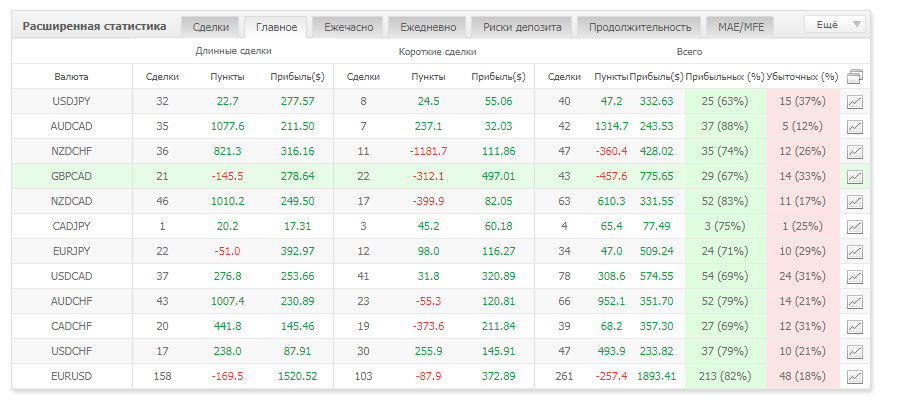Open the Ежедневно tab
Viewport: 912px width, 409px height.
tap(428, 27)
